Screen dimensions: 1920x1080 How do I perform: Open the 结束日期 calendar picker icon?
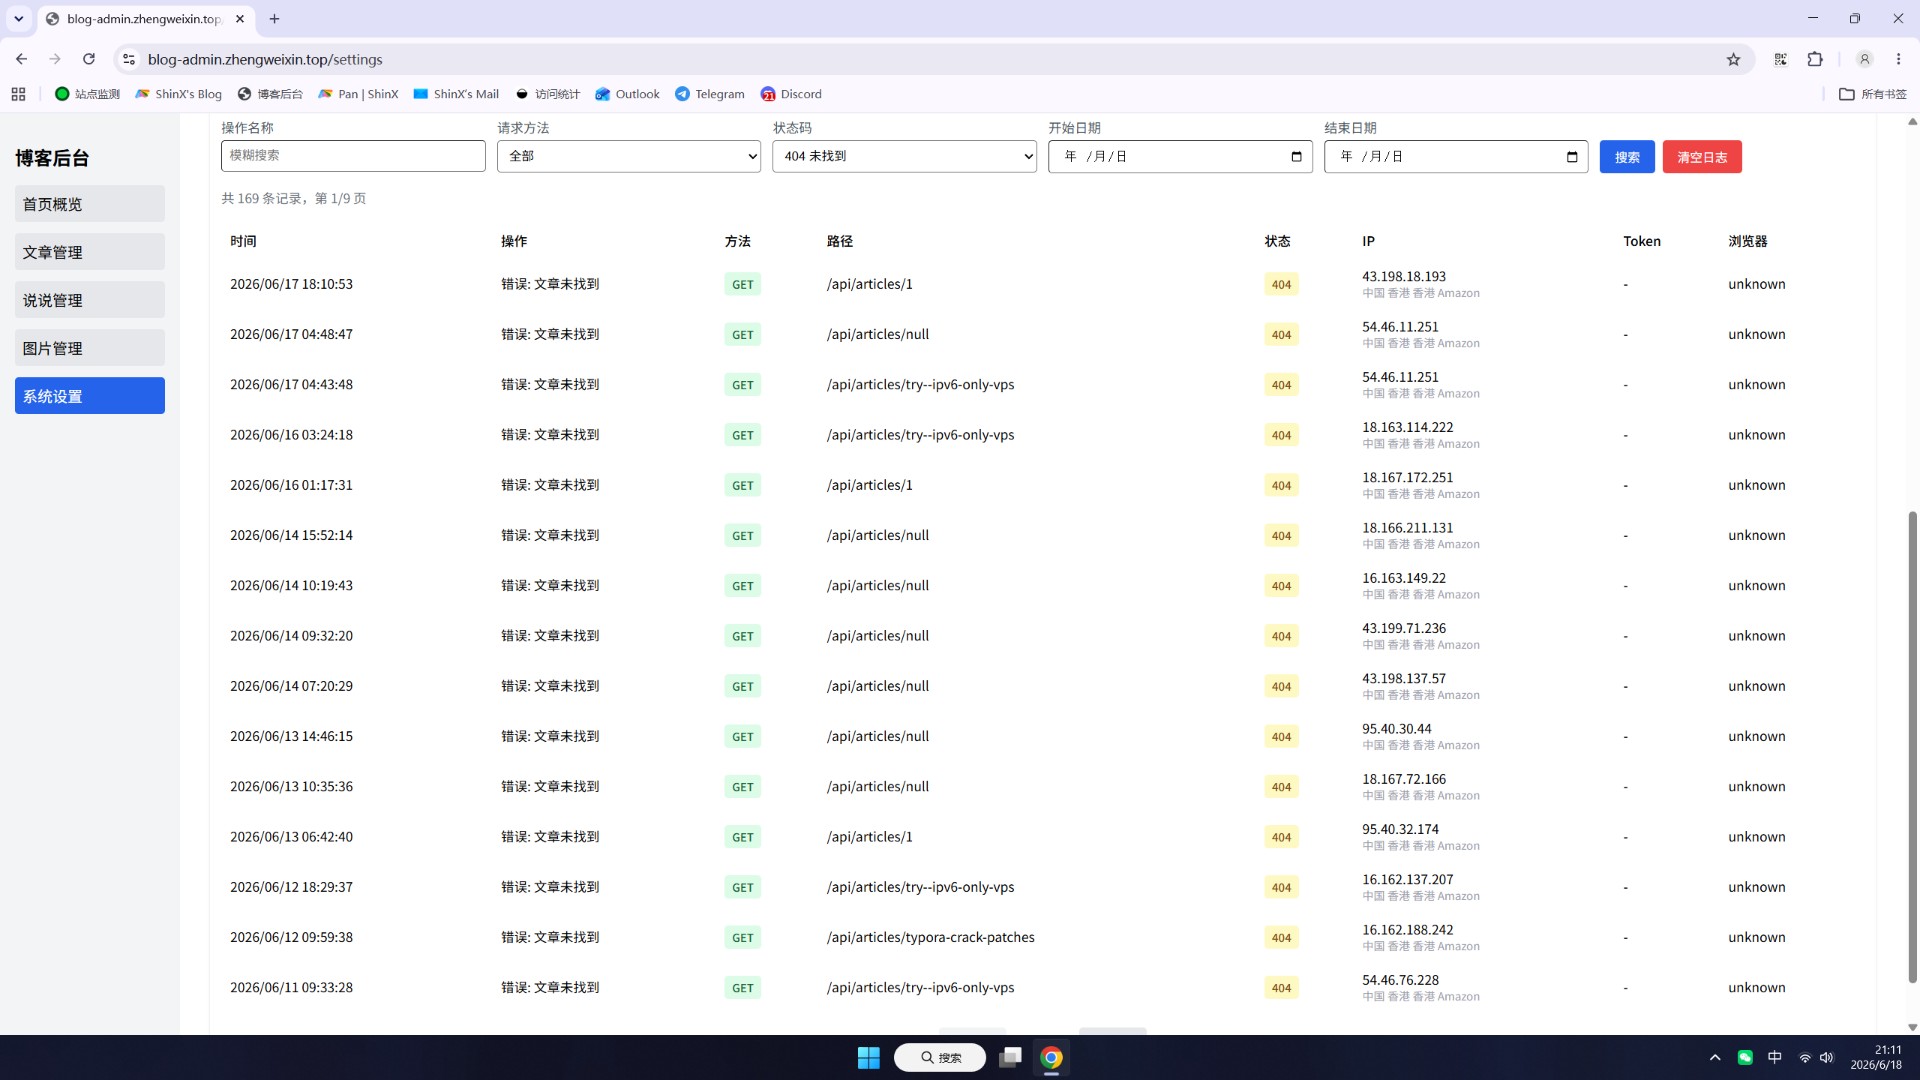pos(1572,156)
